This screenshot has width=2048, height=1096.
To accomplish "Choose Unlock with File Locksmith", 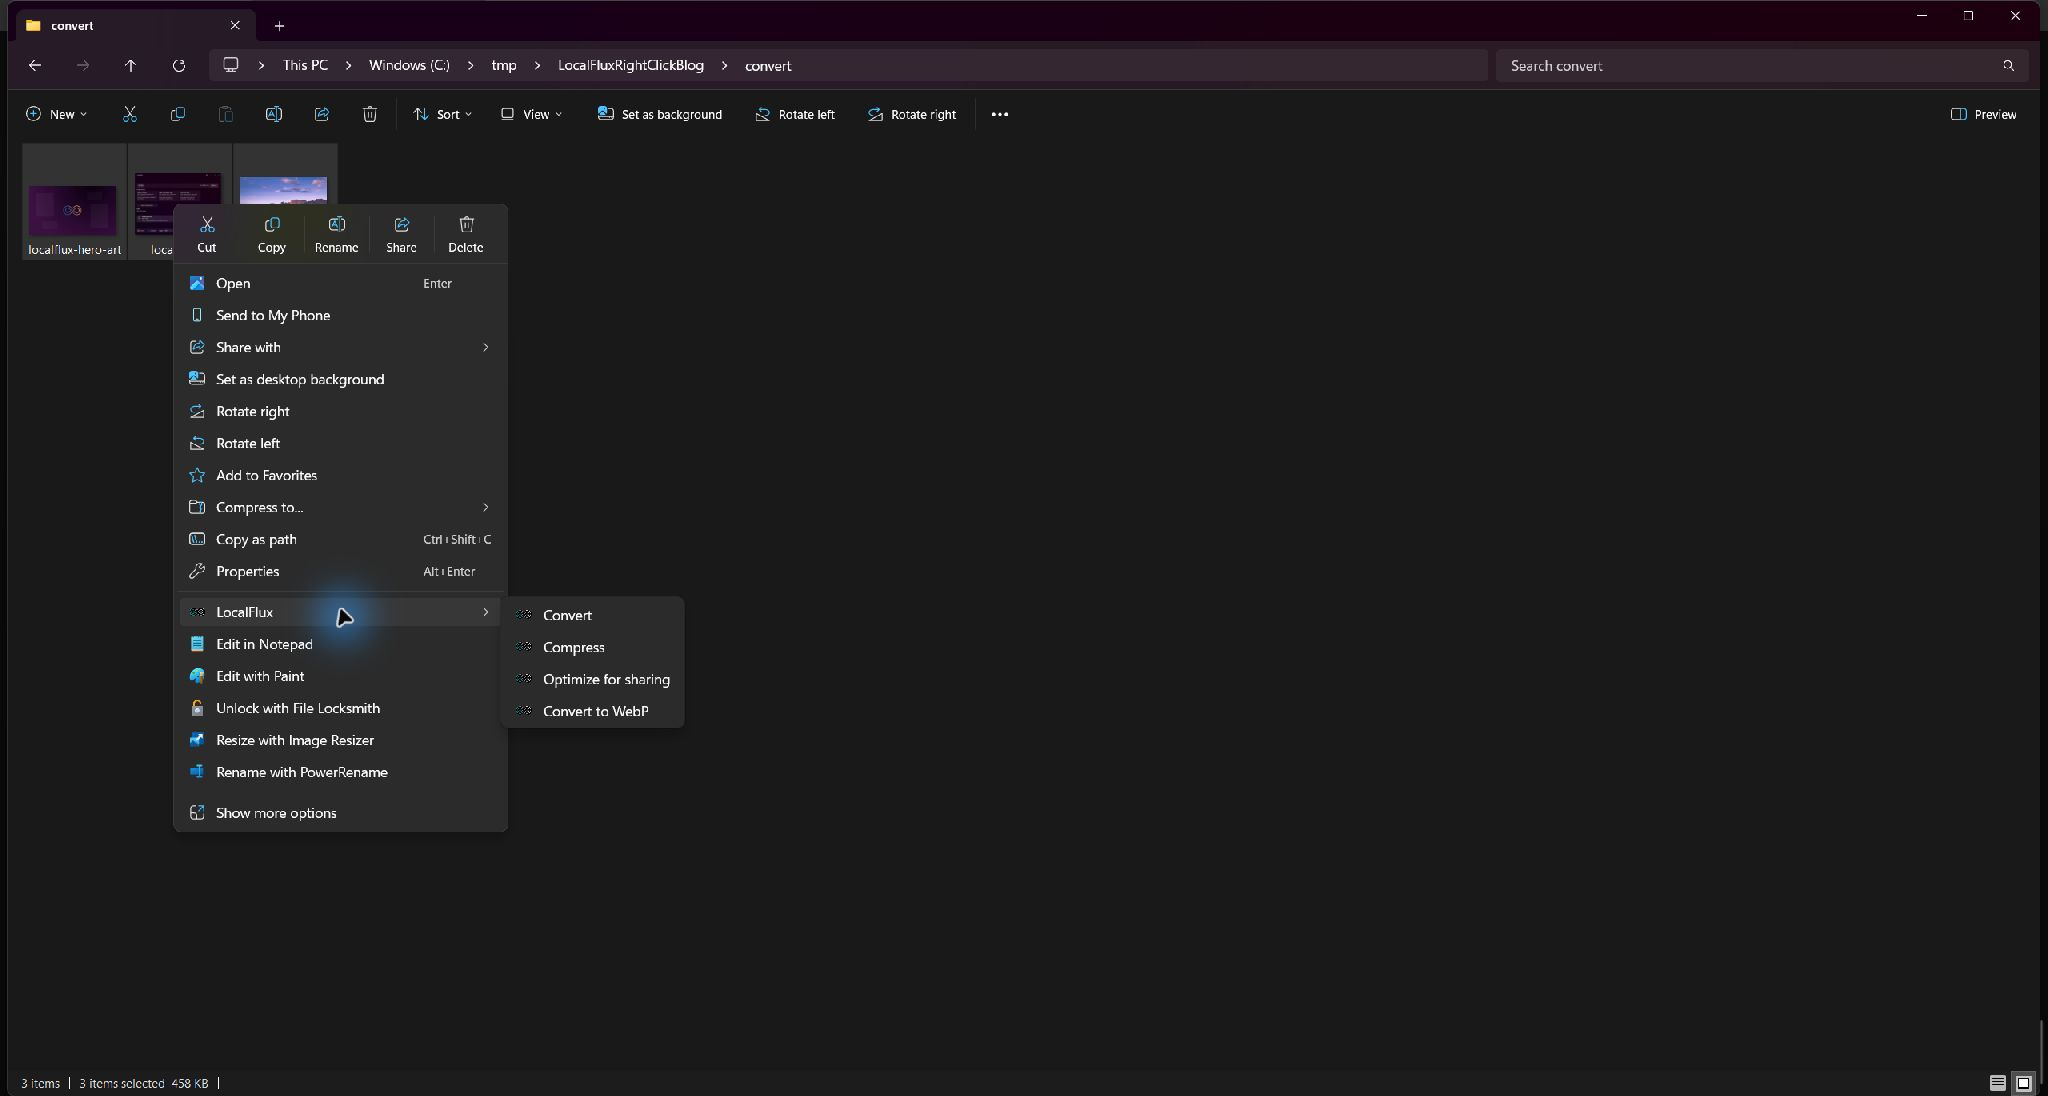I will (x=340, y=708).
